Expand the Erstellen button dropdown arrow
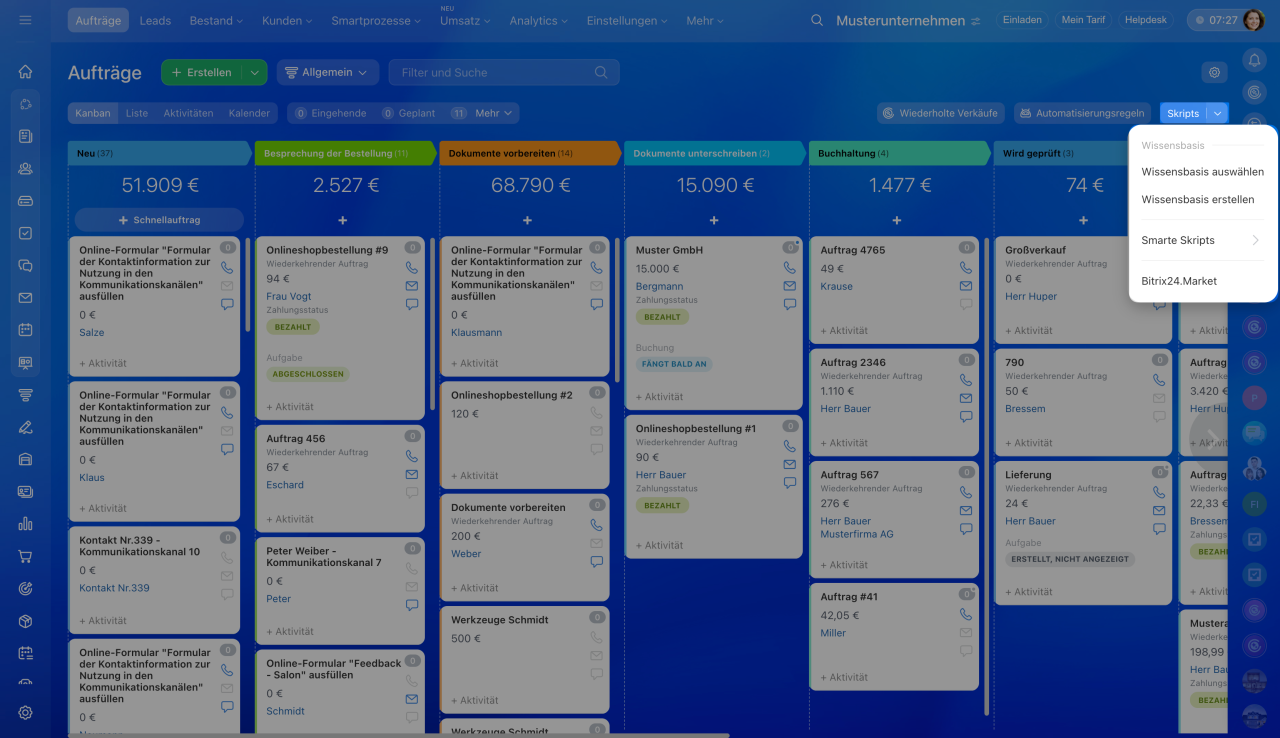 click(254, 72)
